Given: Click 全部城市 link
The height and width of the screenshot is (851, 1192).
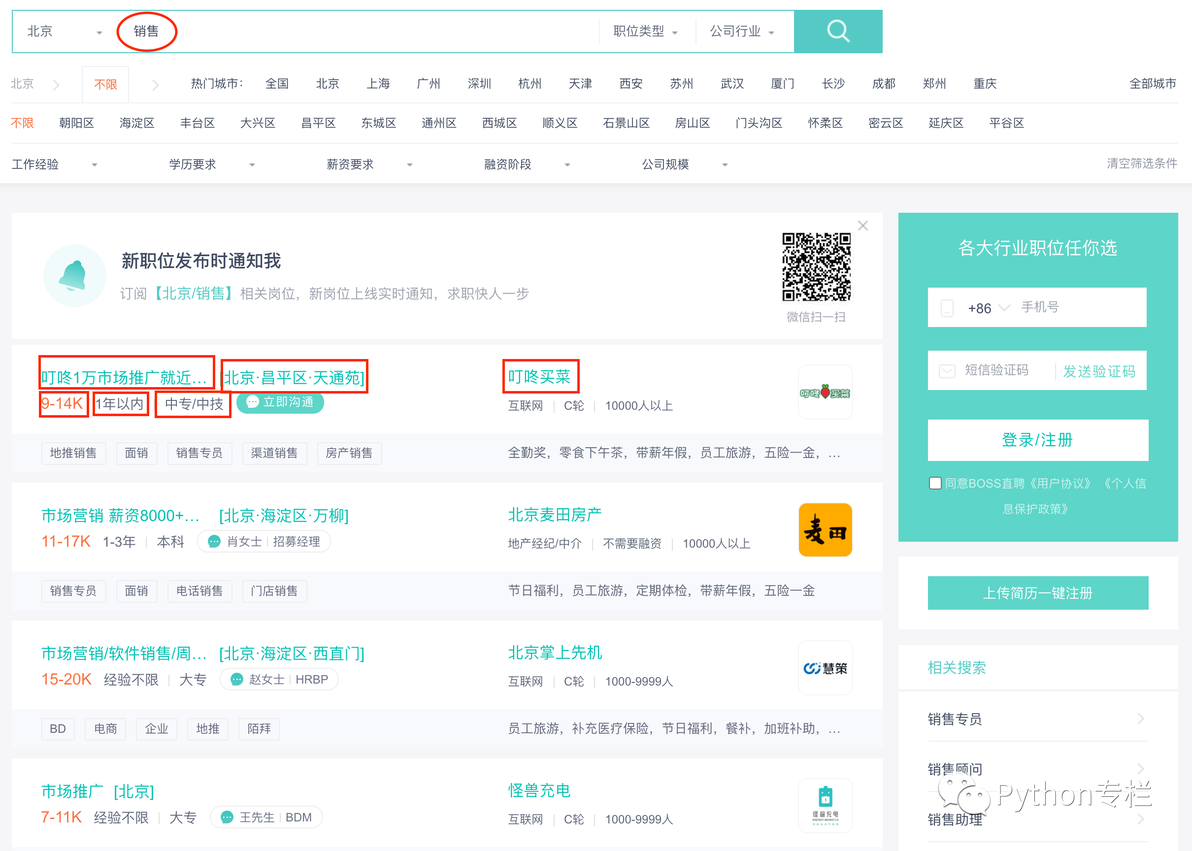Looking at the screenshot, I should pos(1152,84).
